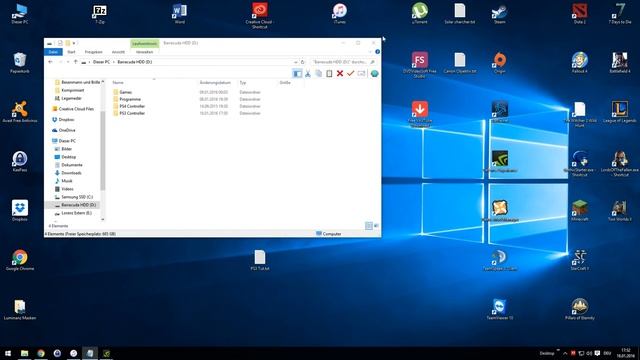Open the Windows Start menu button
The height and width of the screenshot is (360, 640).
(x=8, y=353)
